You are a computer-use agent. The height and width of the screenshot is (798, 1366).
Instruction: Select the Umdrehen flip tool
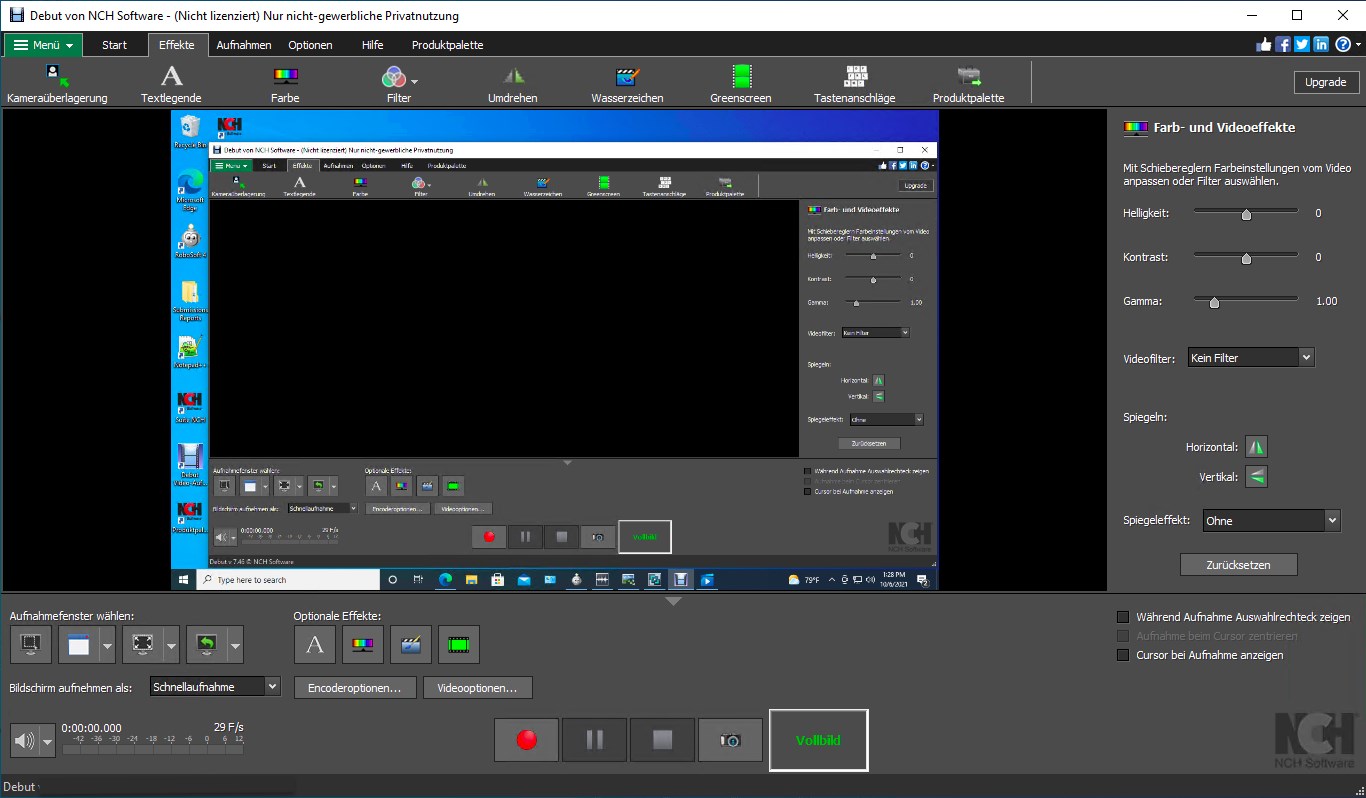pyautogui.click(x=513, y=83)
